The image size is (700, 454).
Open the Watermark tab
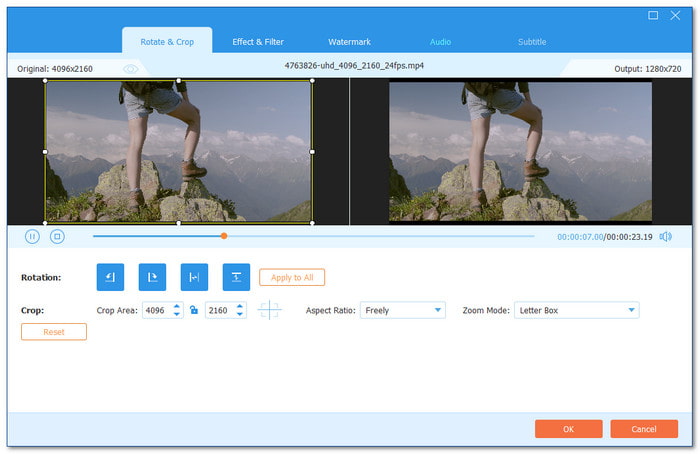[x=349, y=42]
